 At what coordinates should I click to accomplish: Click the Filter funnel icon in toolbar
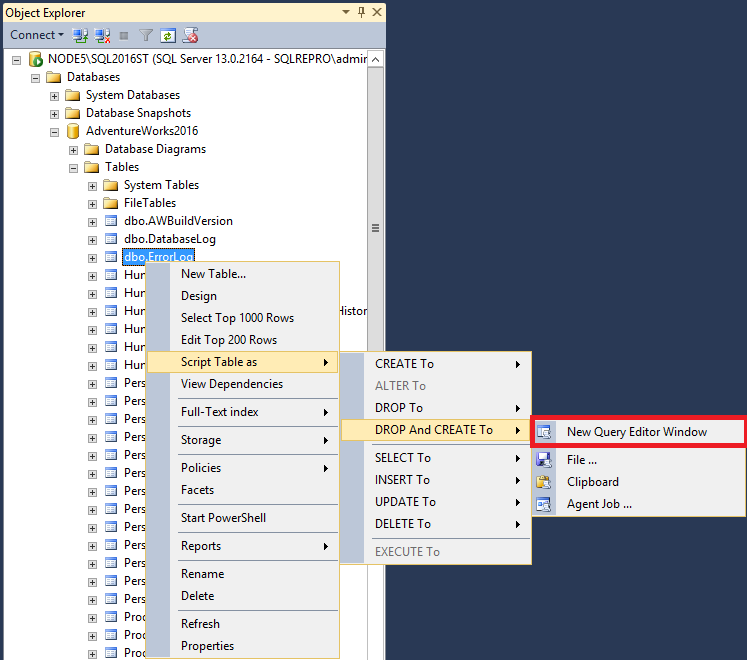[x=146, y=35]
